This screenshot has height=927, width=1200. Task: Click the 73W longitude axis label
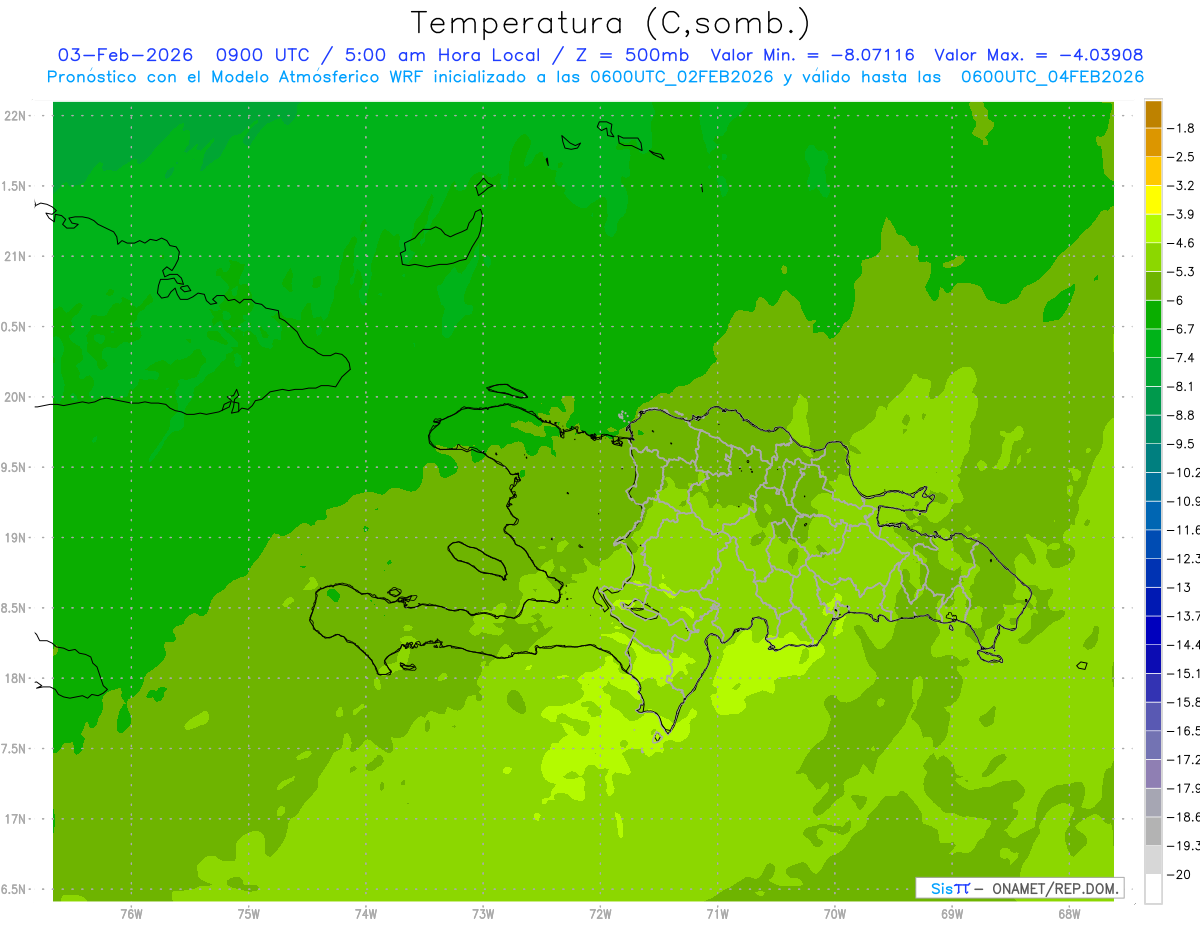[483, 913]
